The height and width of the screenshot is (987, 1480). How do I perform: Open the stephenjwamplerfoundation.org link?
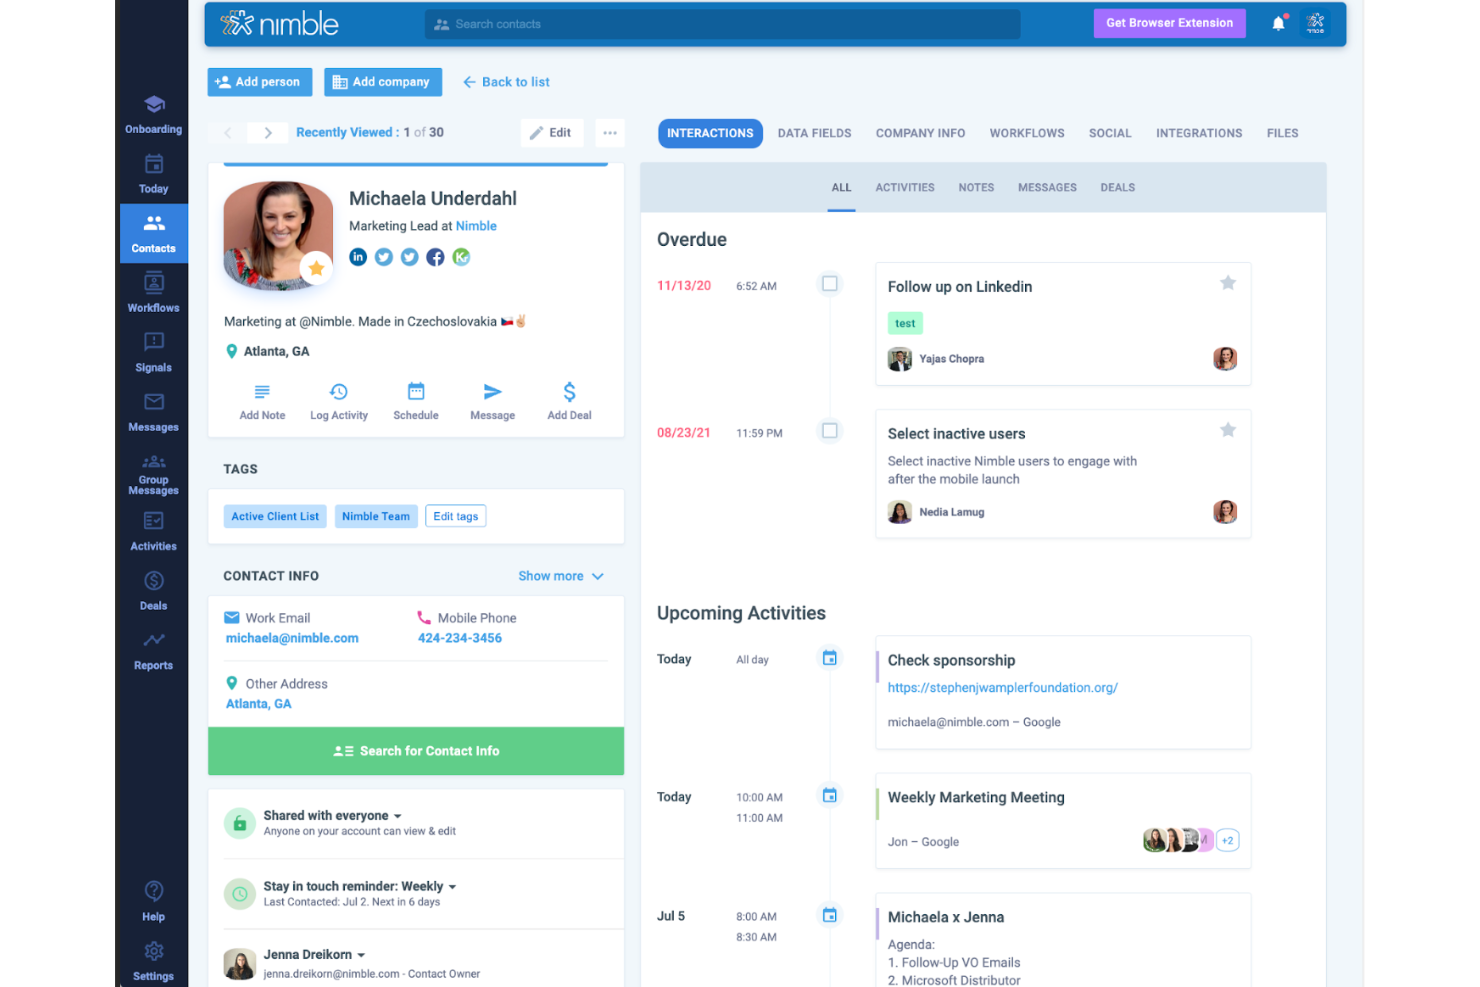coord(1003,688)
